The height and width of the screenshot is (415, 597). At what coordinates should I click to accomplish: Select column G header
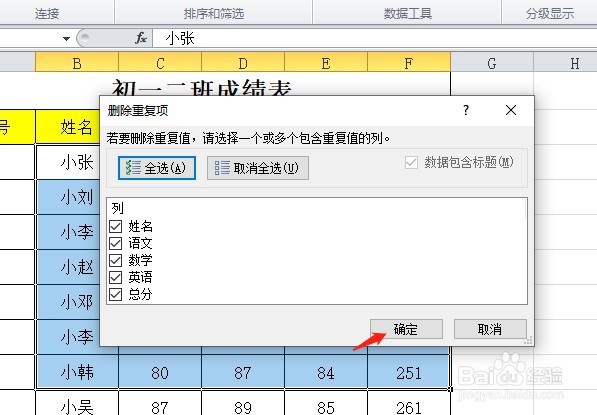(492, 62)
